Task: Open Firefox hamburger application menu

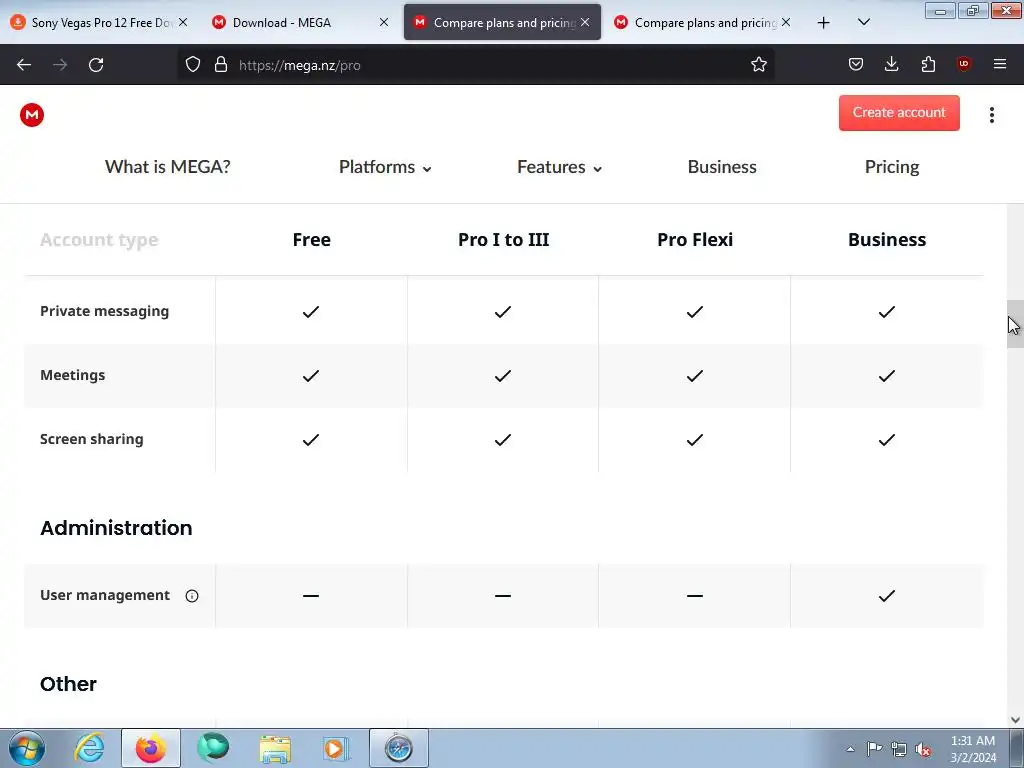Action: click(1000, 64)
